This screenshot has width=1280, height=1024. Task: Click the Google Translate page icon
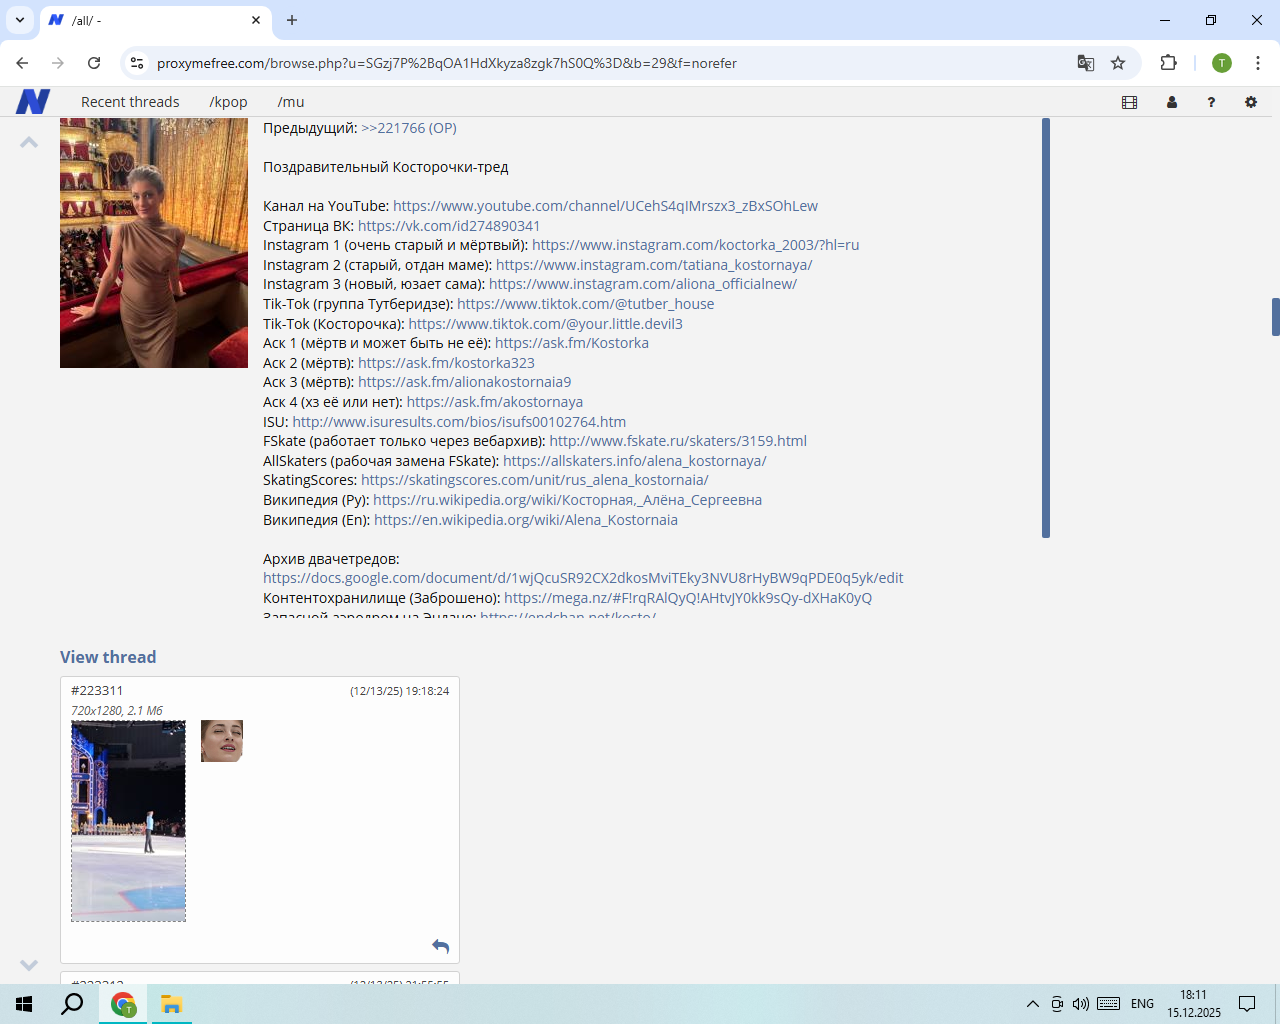tap(1086, 63)
